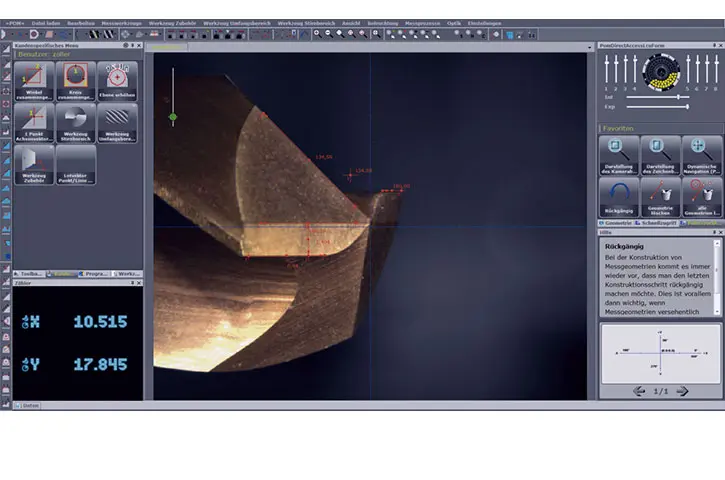Click the Daten tab at bottom
Screen dimensions: 725x480
tap(30, 405)
